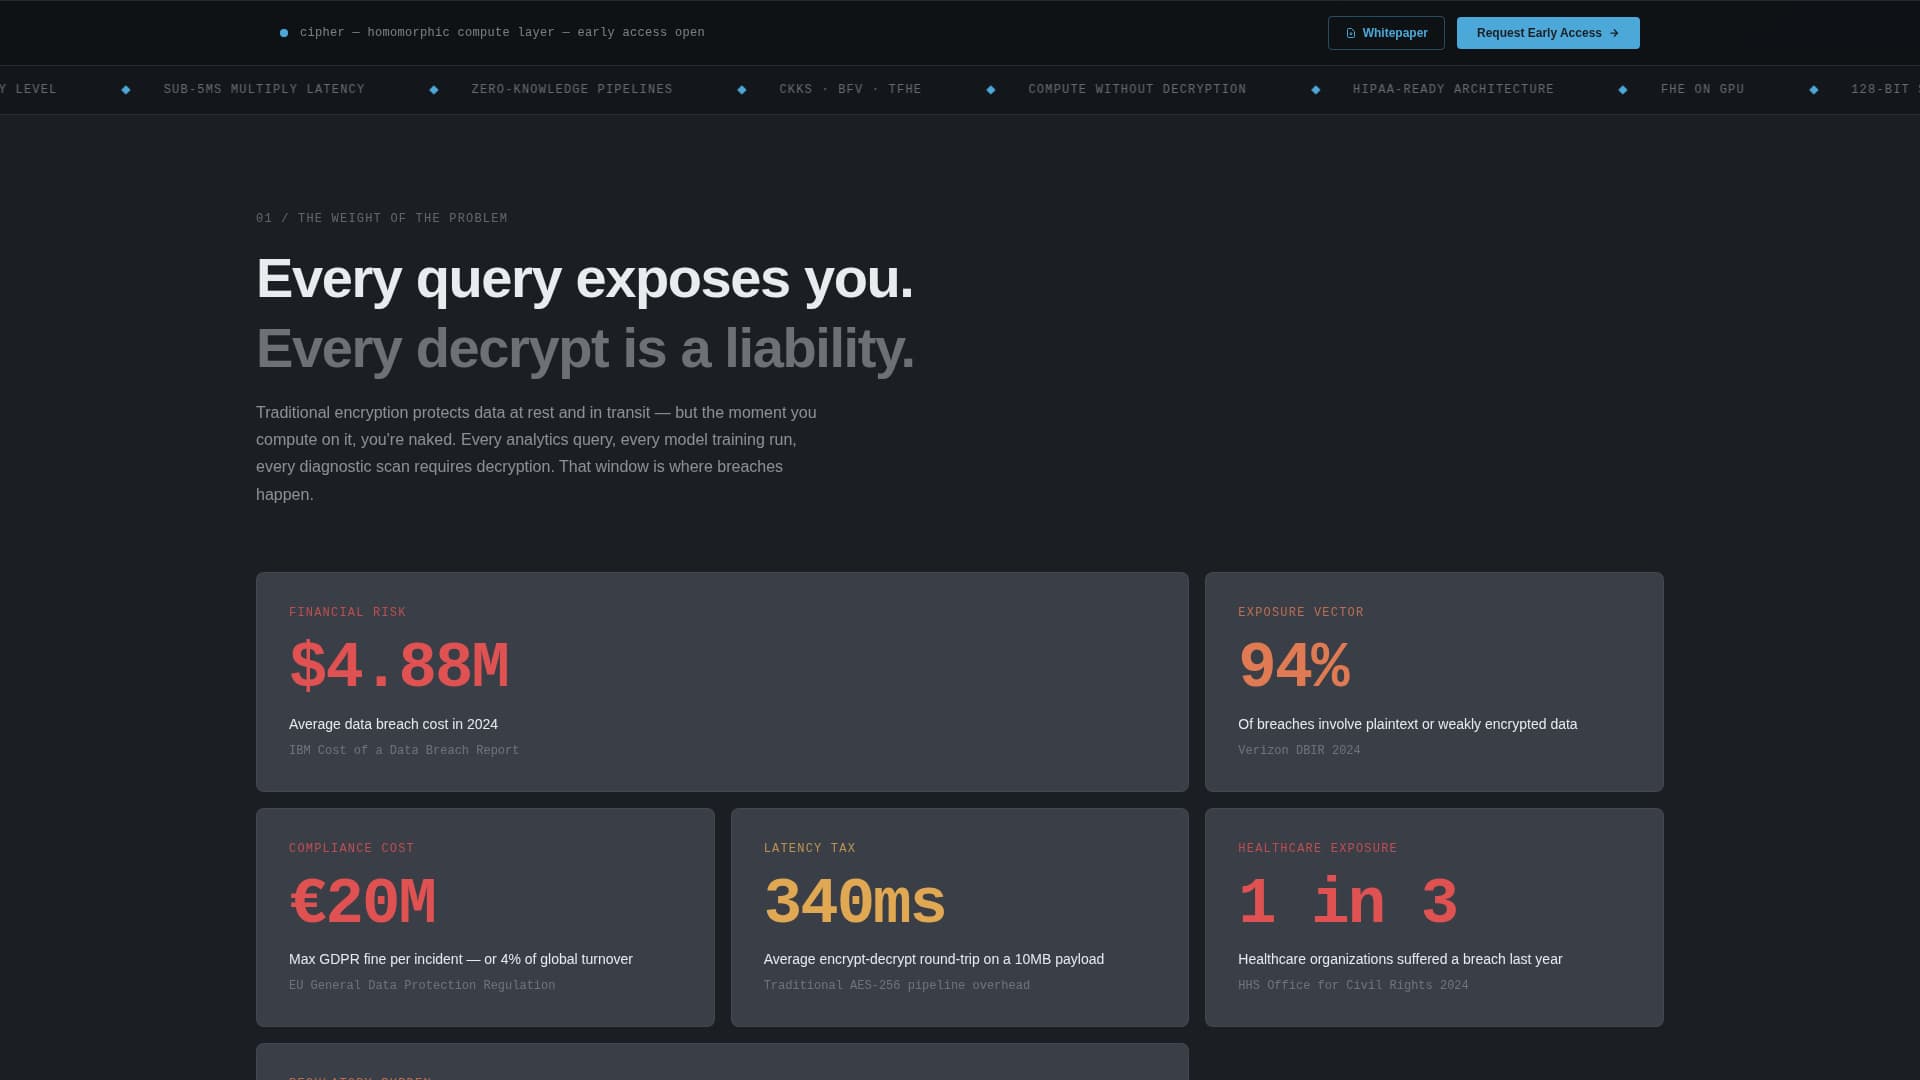Click ticker item CKKS · BFV · TFHE
Viewport: 1920px width, 1080px height.
coord(850,90)
